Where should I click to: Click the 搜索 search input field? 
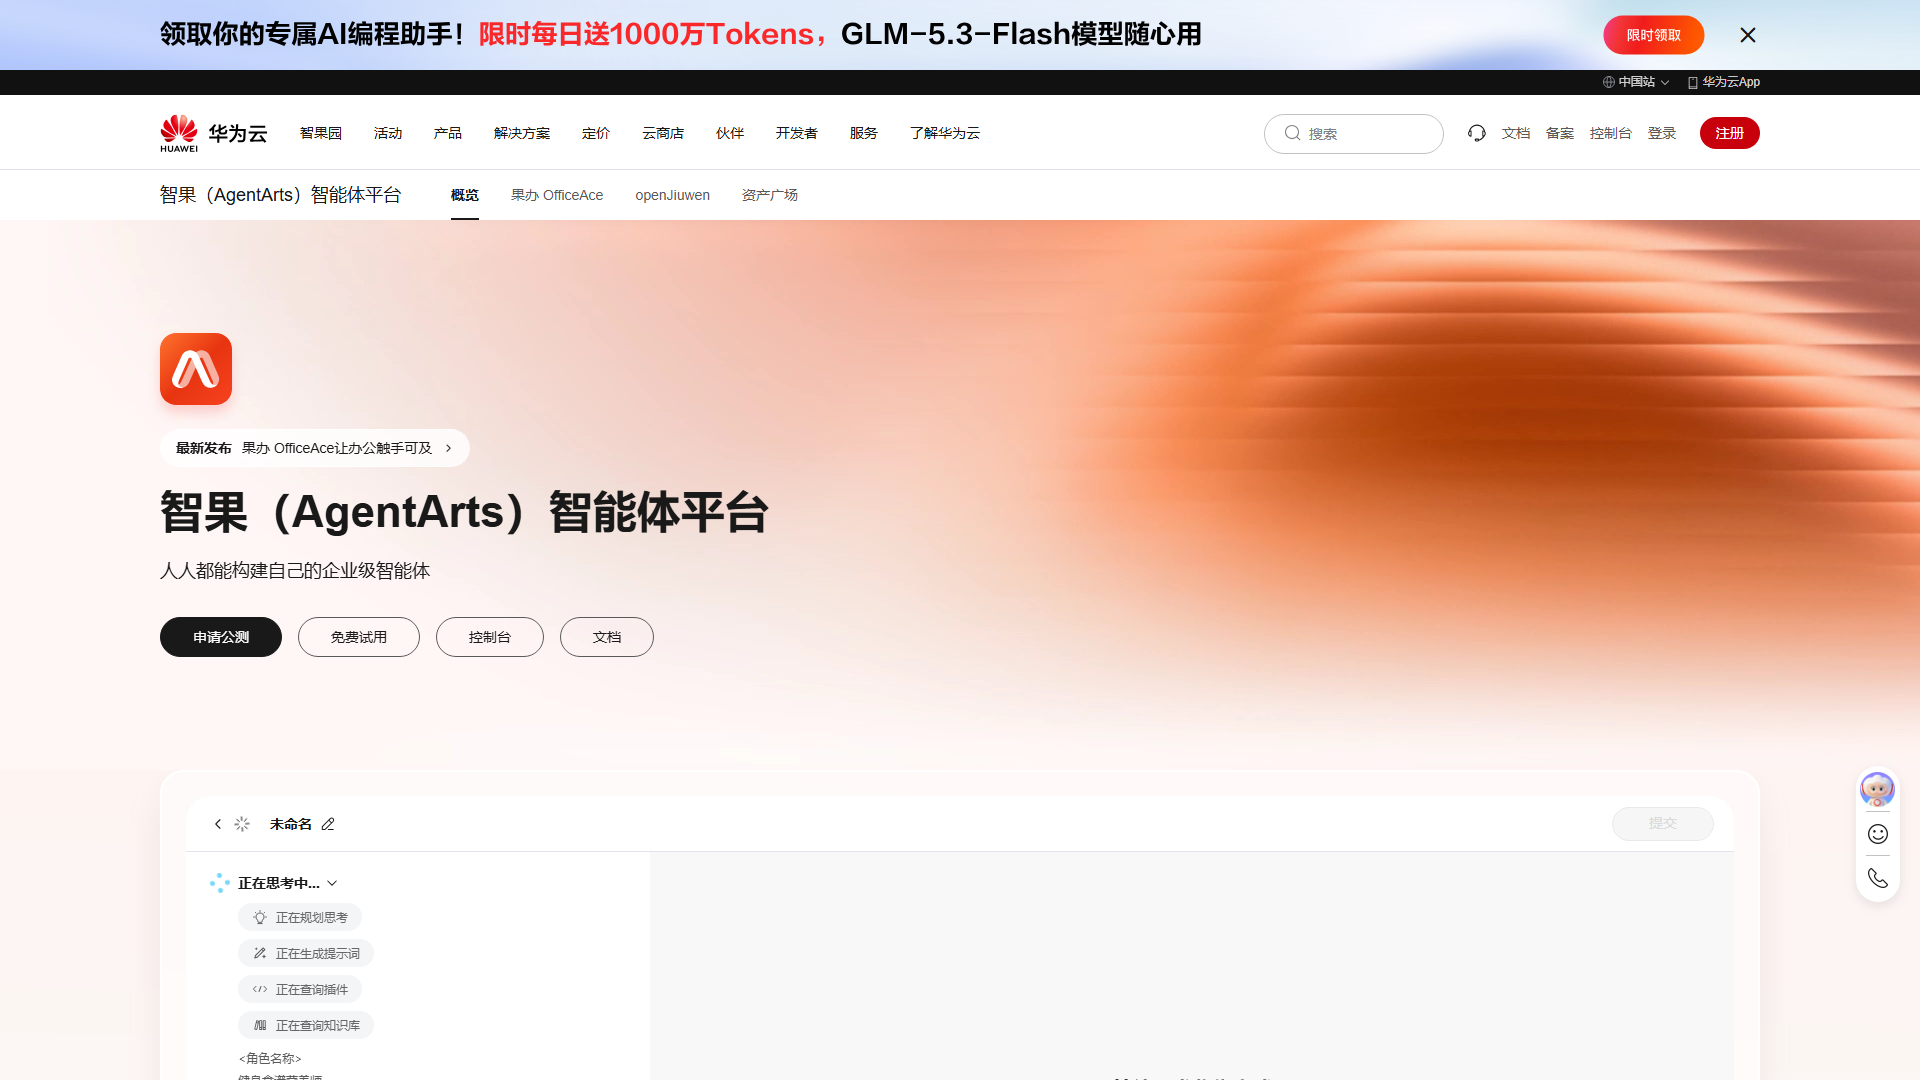pyautogui.click(x=1354, y=133)
